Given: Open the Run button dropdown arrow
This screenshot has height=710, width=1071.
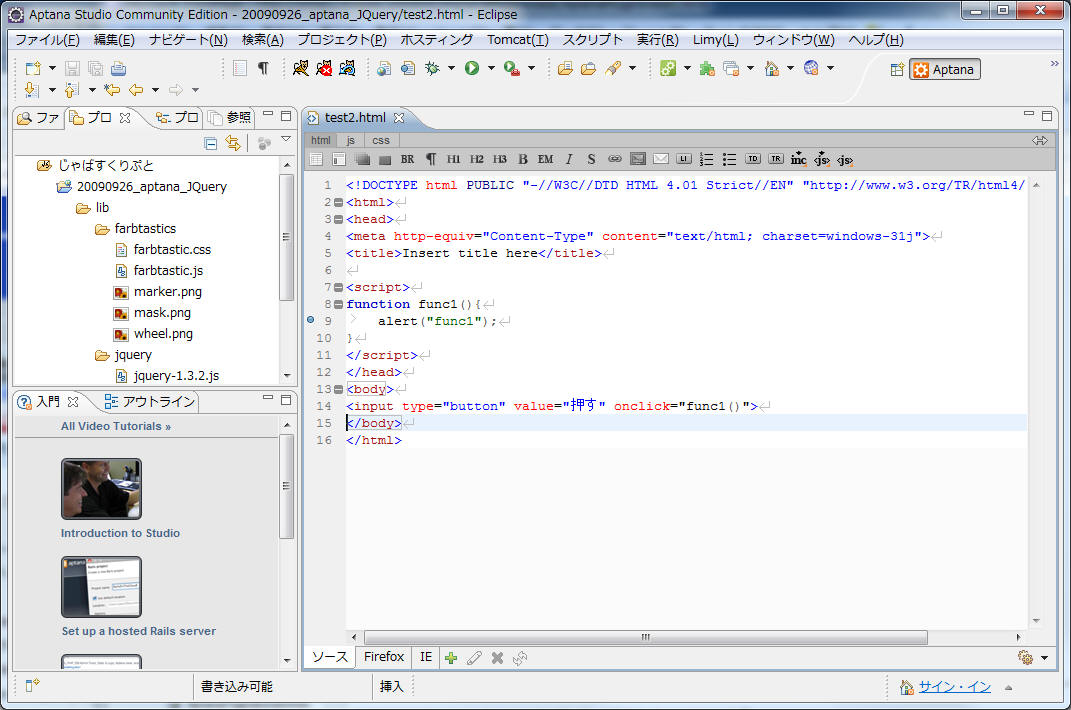Looking at the screenshot, I should (491, 68).
